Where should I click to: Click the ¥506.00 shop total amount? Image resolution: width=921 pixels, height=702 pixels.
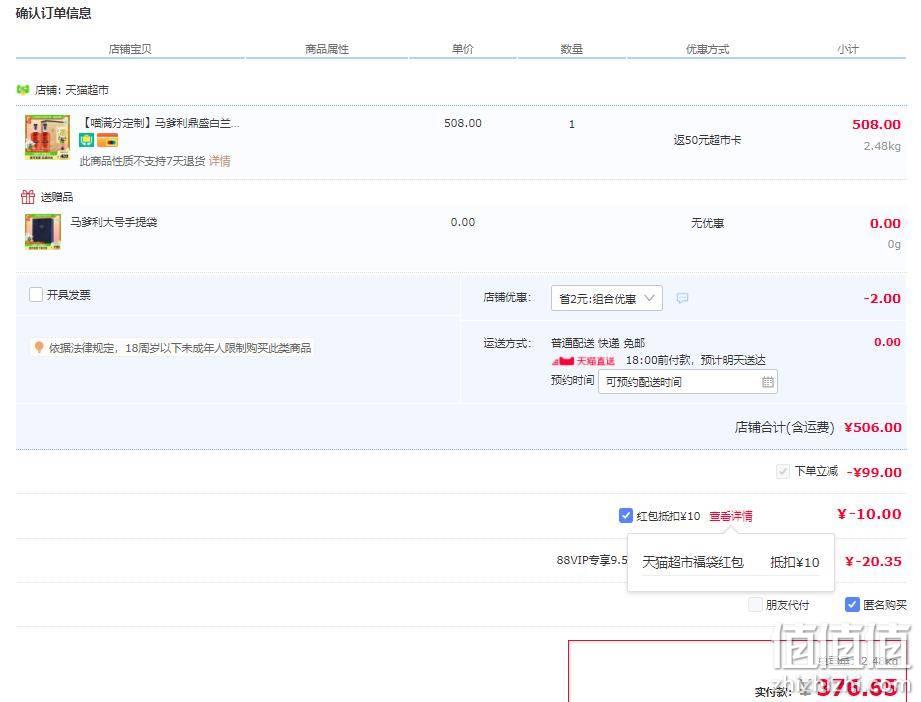(x=872, y=428)
